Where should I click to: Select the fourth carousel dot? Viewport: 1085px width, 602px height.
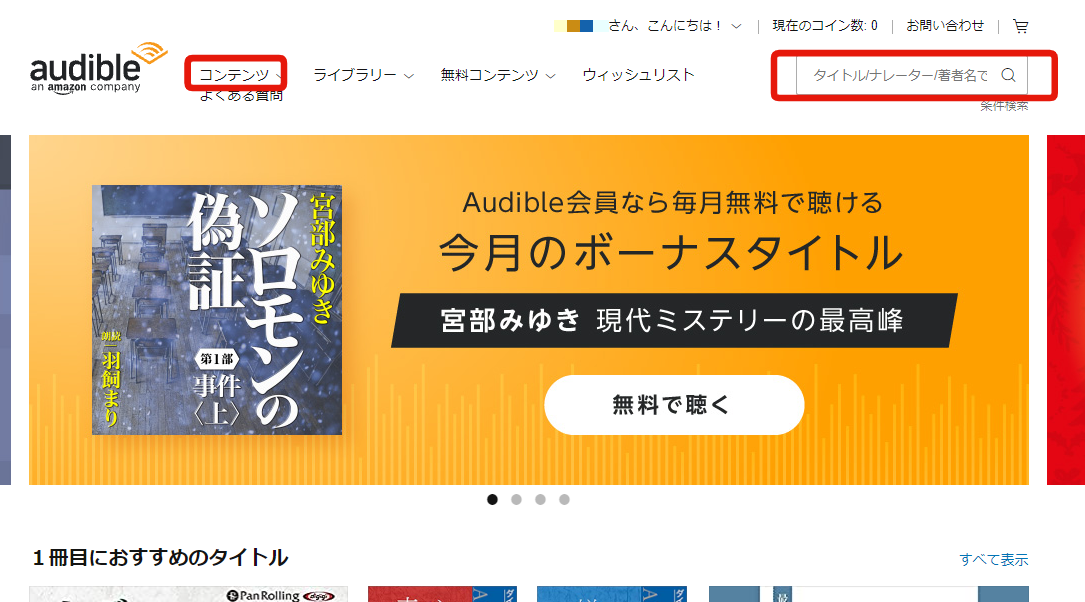tap(565, 500)
